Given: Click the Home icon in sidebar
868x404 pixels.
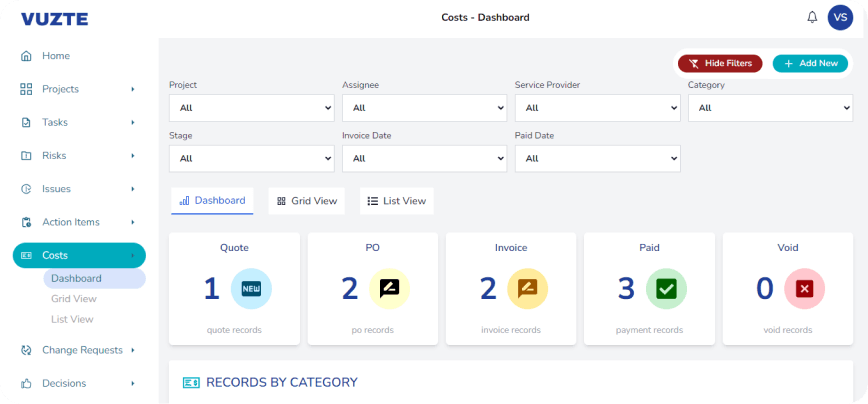Looking at the screenshot, I should click(26, 56).
